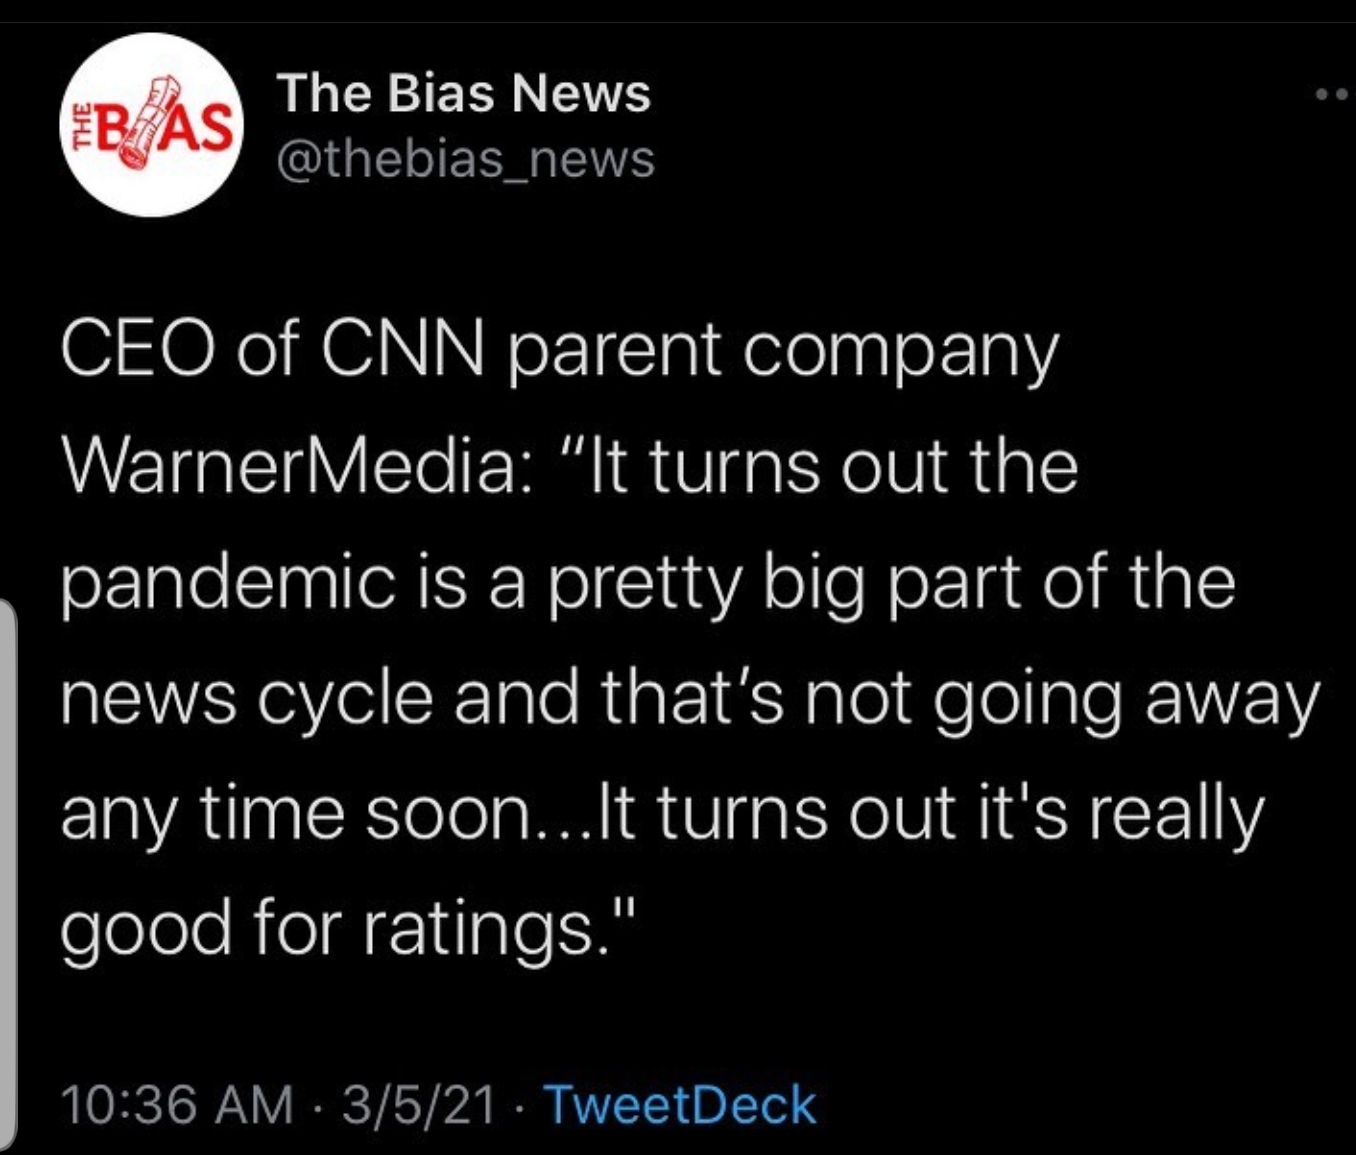Visit the @thebias_news handle
The image size is (1356, 1155).
pyautogui.click(x=465, y=159)
